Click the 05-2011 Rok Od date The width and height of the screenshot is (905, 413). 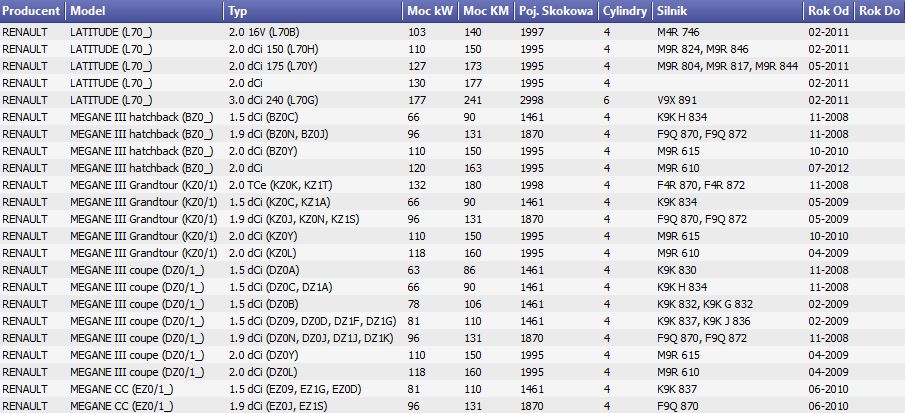[828, 66]
